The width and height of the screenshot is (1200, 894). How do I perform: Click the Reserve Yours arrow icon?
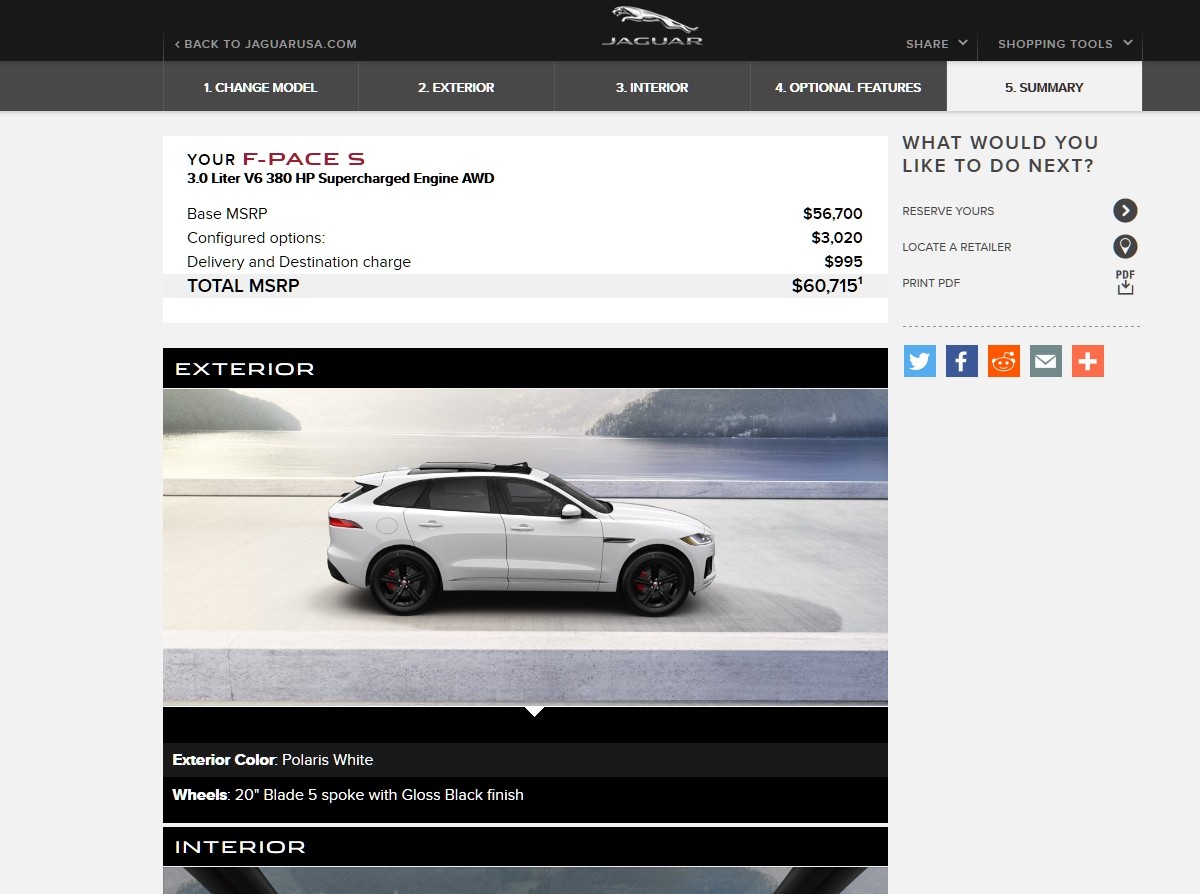tap(1125, 211)
